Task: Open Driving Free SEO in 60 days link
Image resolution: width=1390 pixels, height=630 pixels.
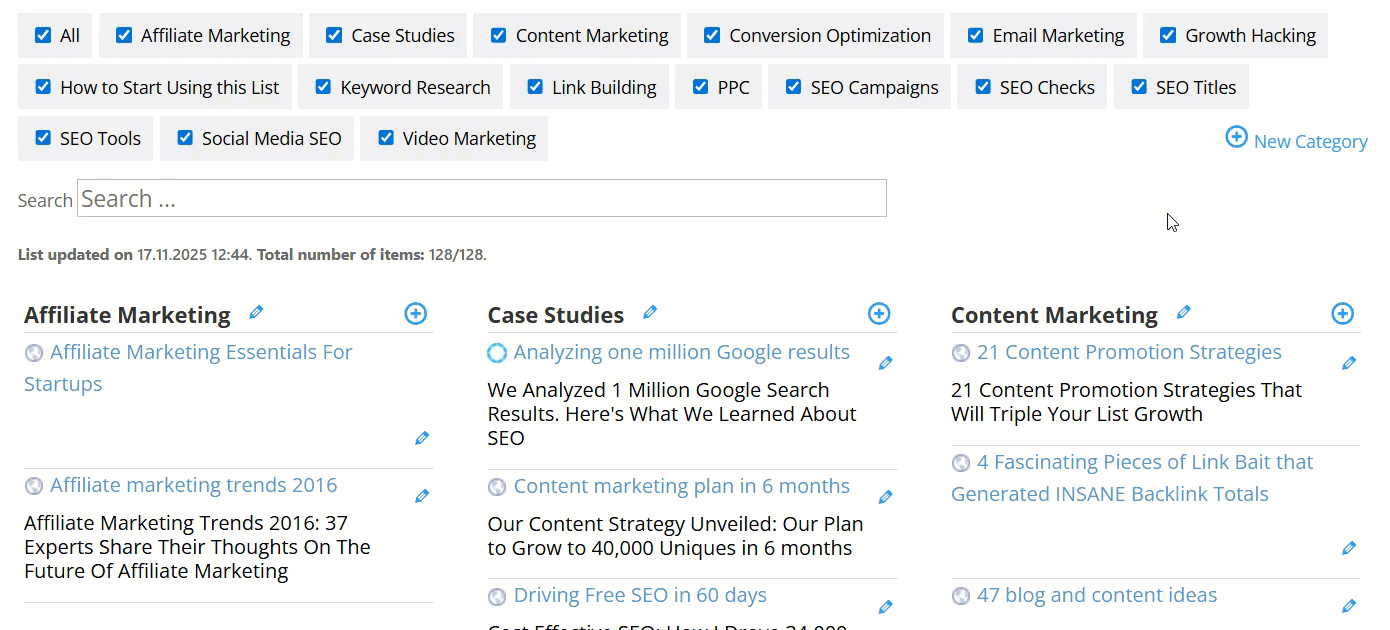Action: (640, 596)
